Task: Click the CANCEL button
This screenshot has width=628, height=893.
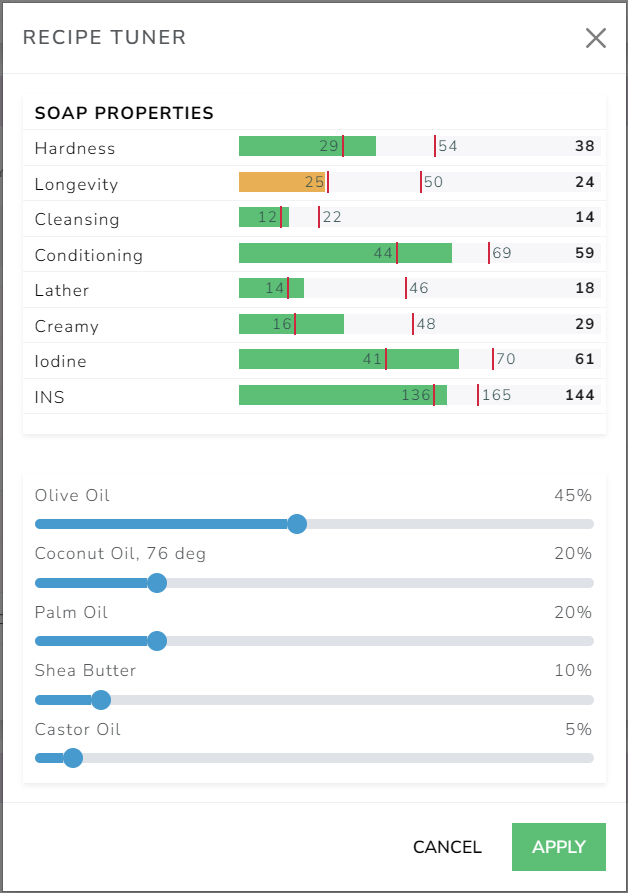Action: pyautogui.click(x=447, y=847)
